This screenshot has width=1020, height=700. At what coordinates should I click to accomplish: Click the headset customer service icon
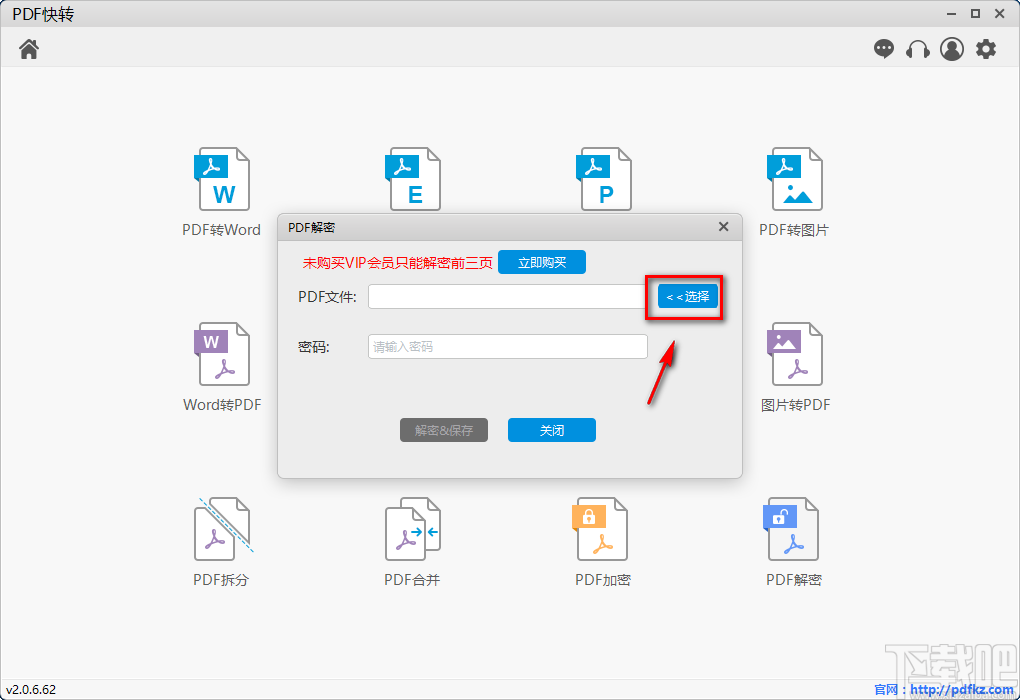click(917, 48)
